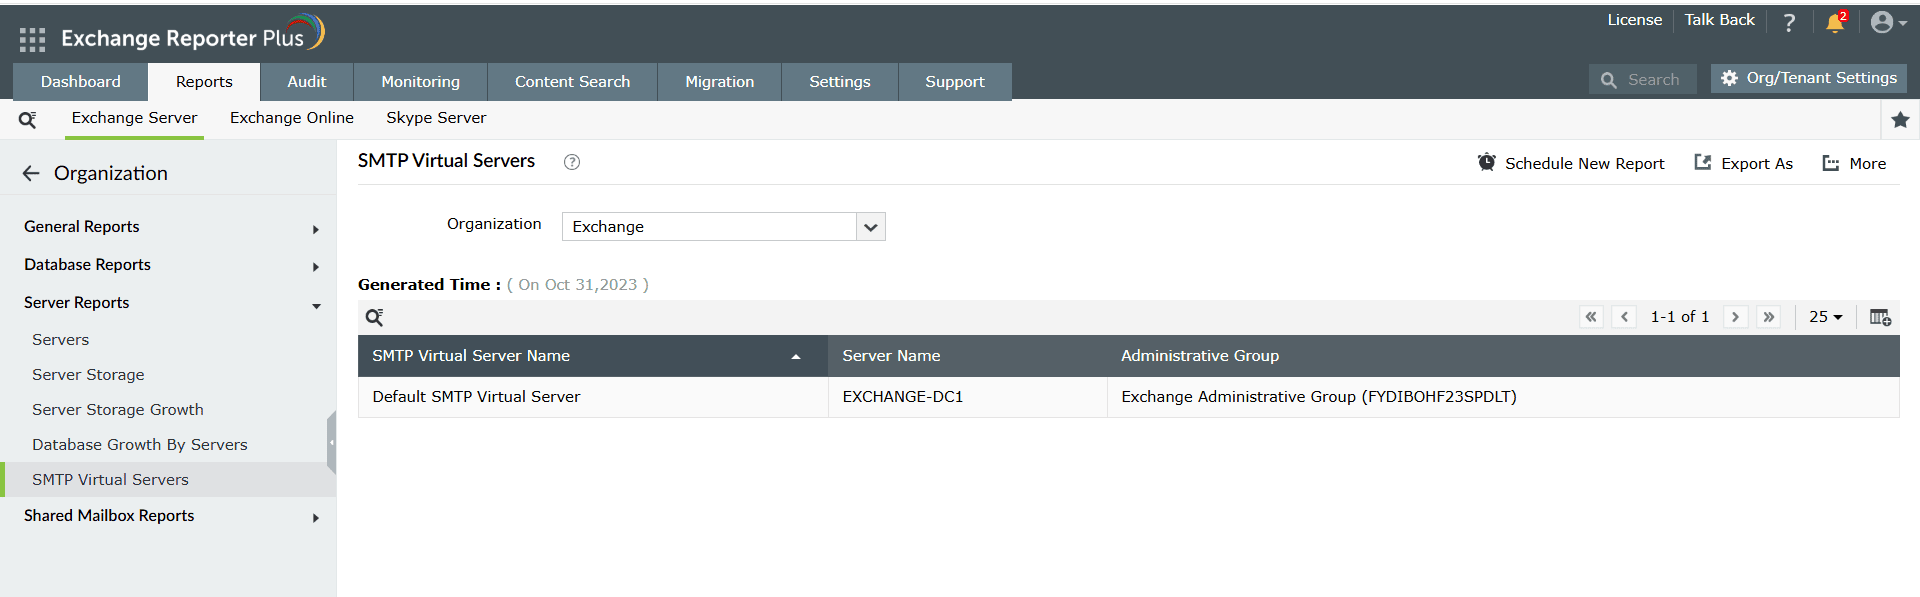Expand Shared Mailbox Reports section
Viewport: 1920px width, 597px height.
168,516
